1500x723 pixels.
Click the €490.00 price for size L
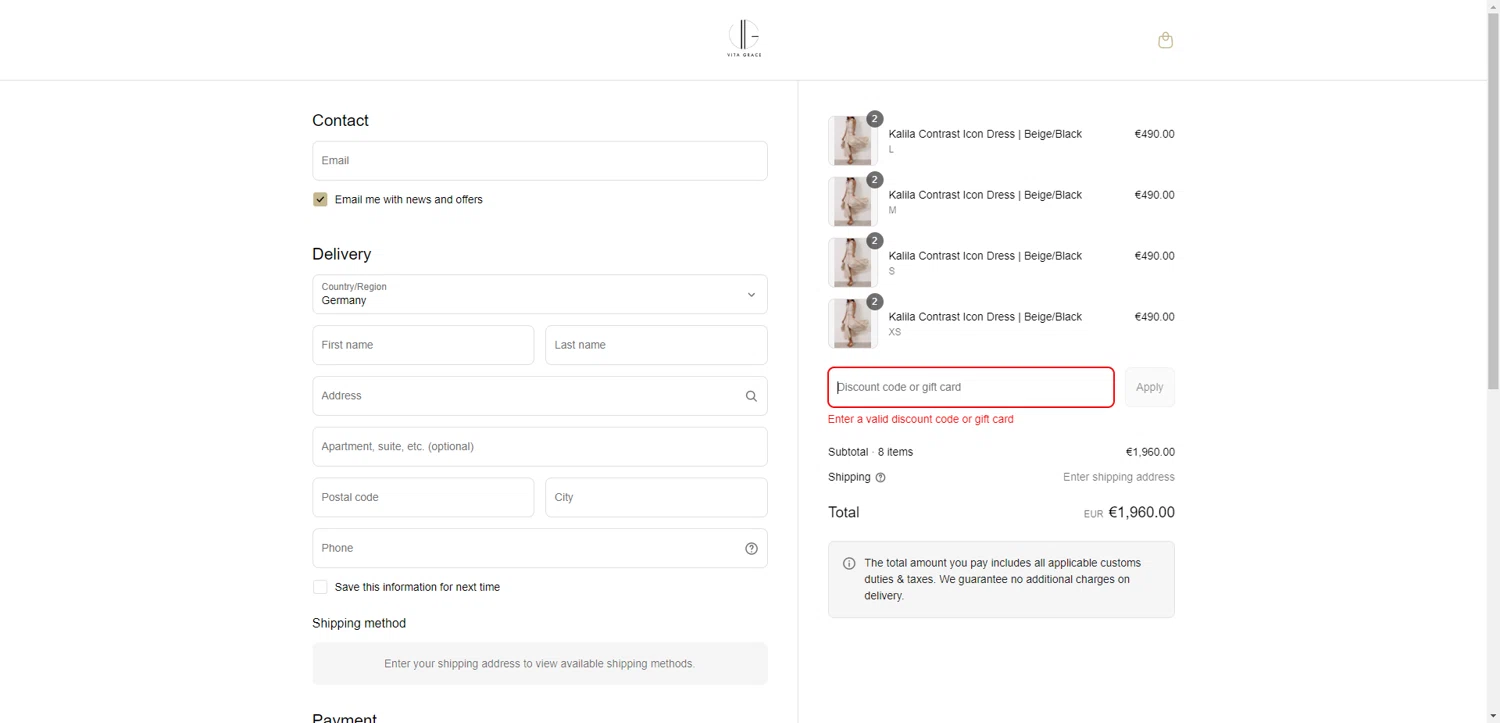tap(1154, 134)
